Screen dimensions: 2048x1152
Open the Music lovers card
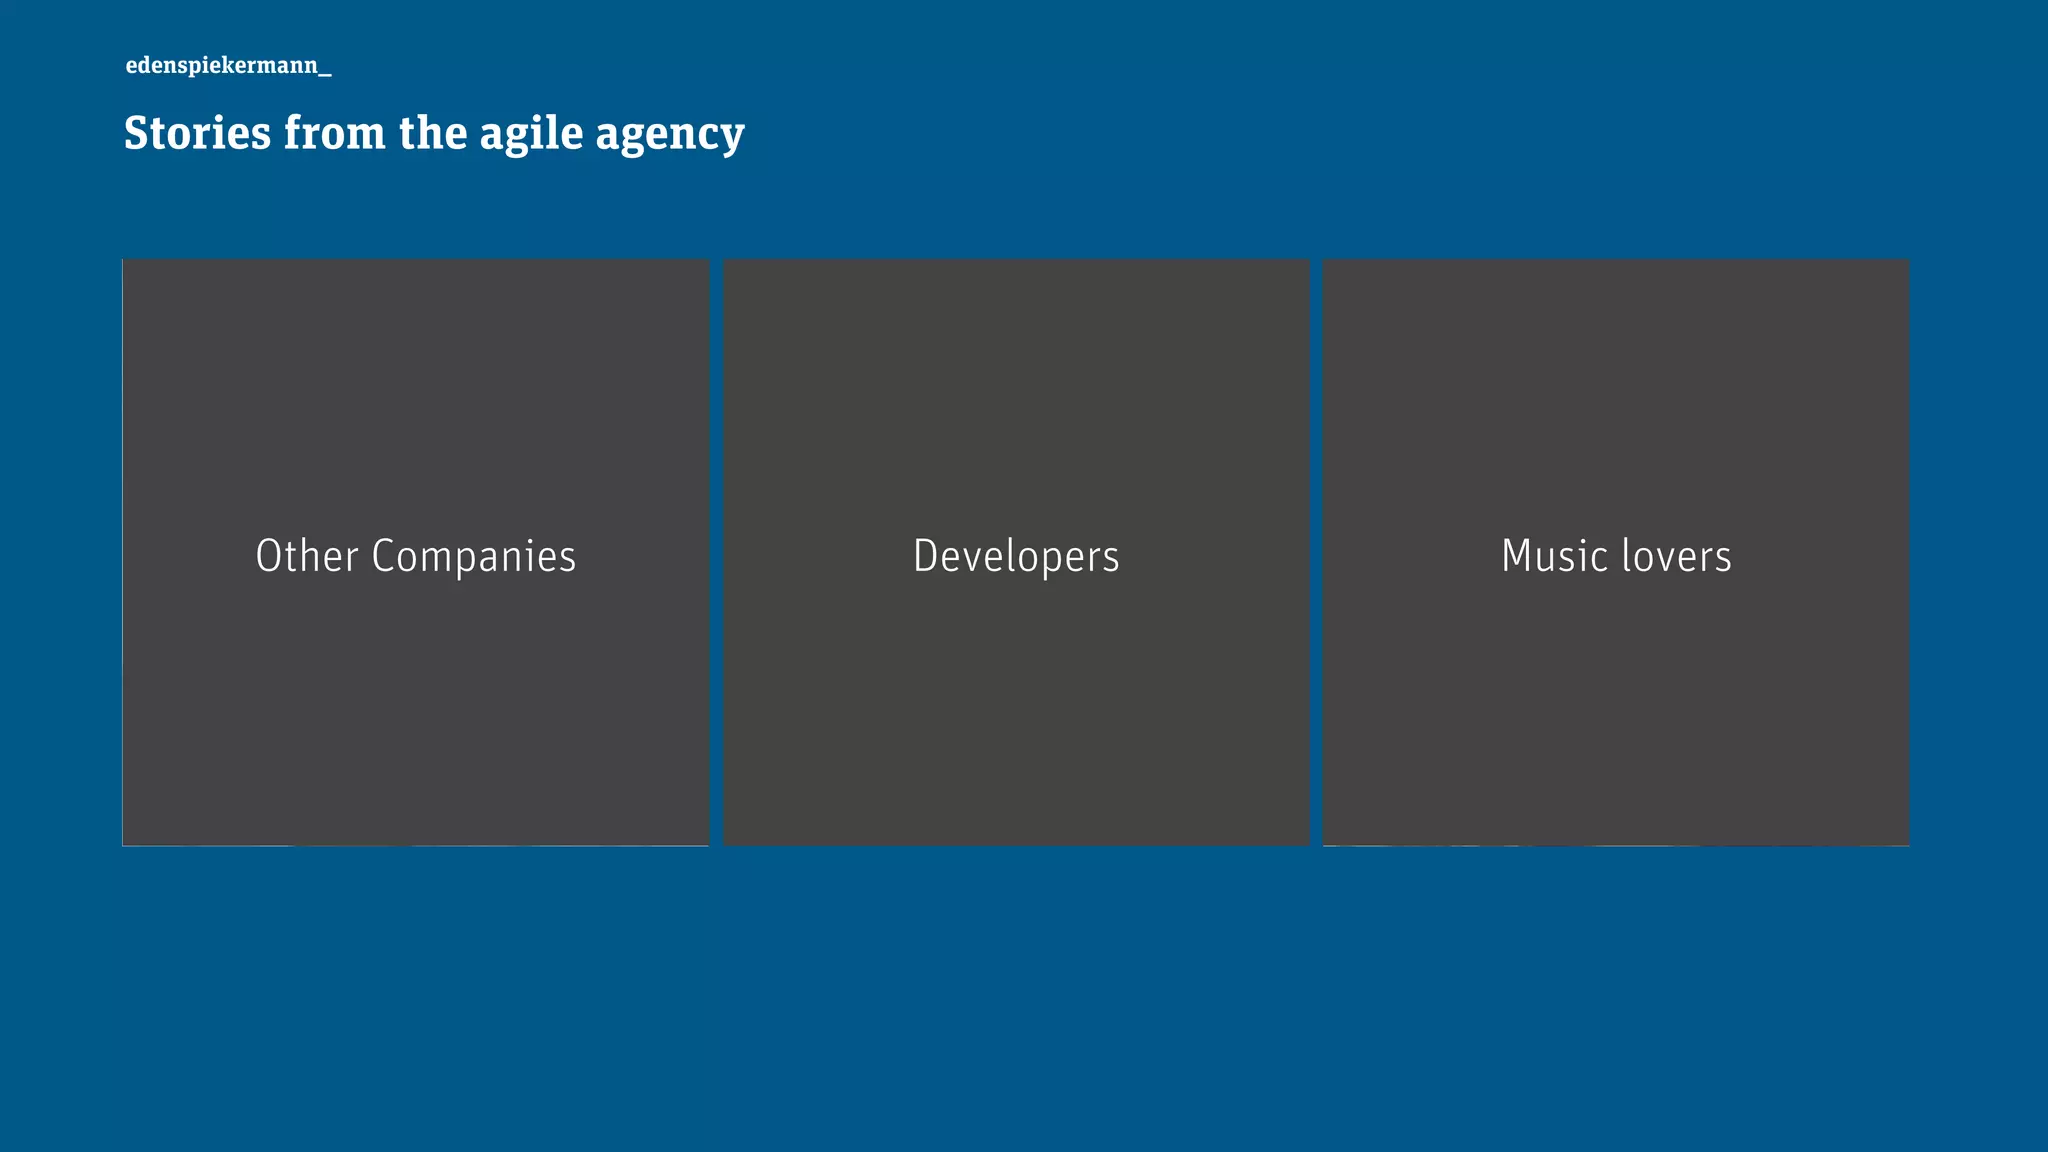[x=1616, y=553]
